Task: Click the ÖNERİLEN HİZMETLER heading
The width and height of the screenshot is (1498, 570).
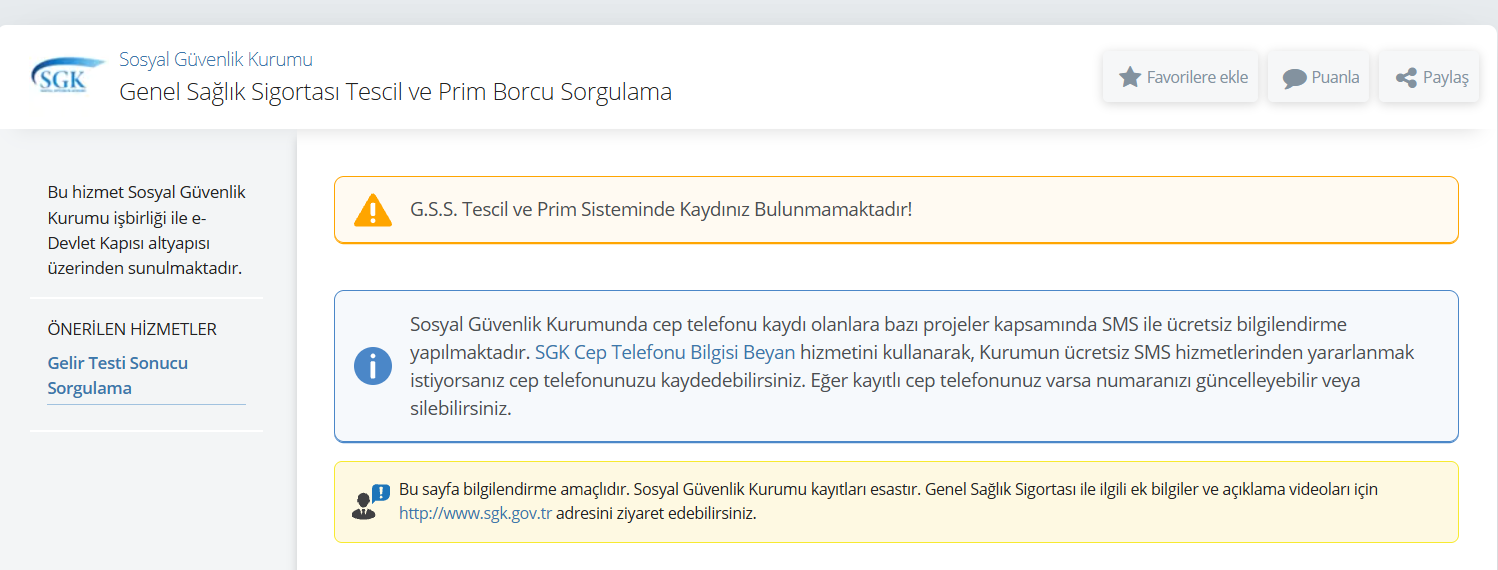Action: click(132, 329)
